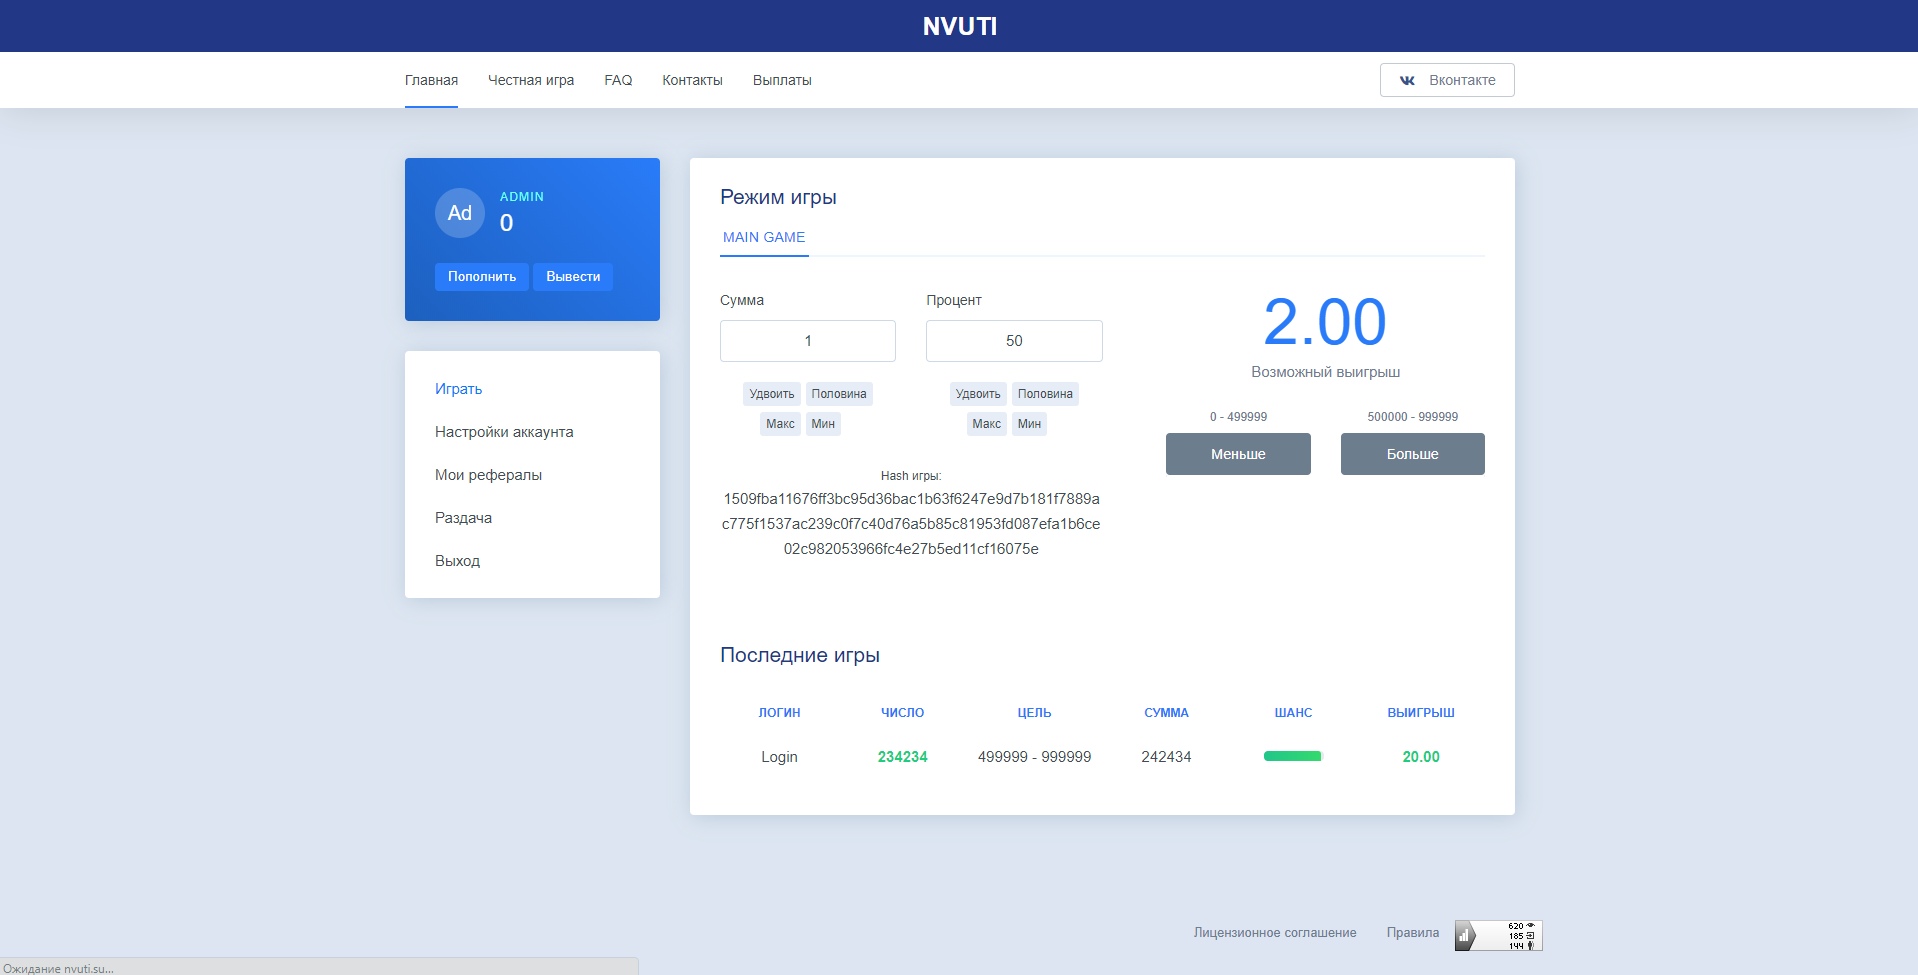Click Мин under the Сумма field

pyautogui.click(x=823, y=424)
